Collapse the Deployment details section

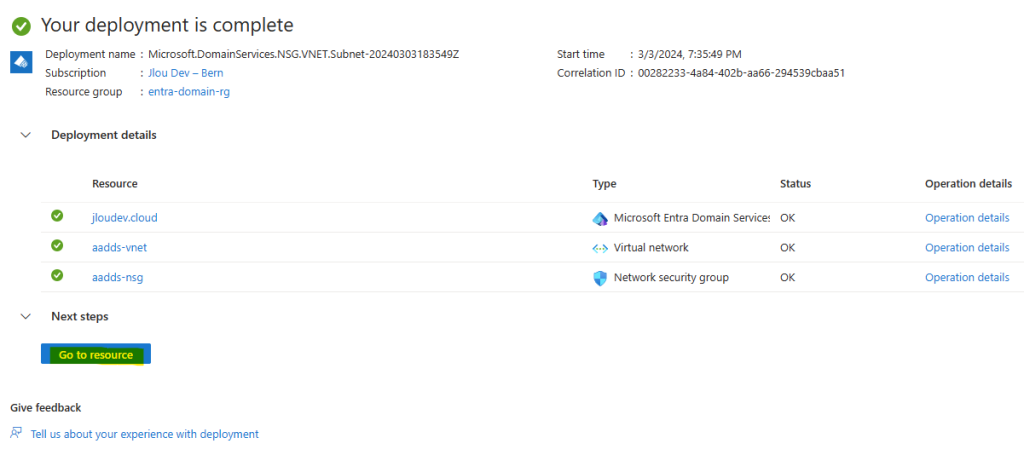tap(25, 135)
